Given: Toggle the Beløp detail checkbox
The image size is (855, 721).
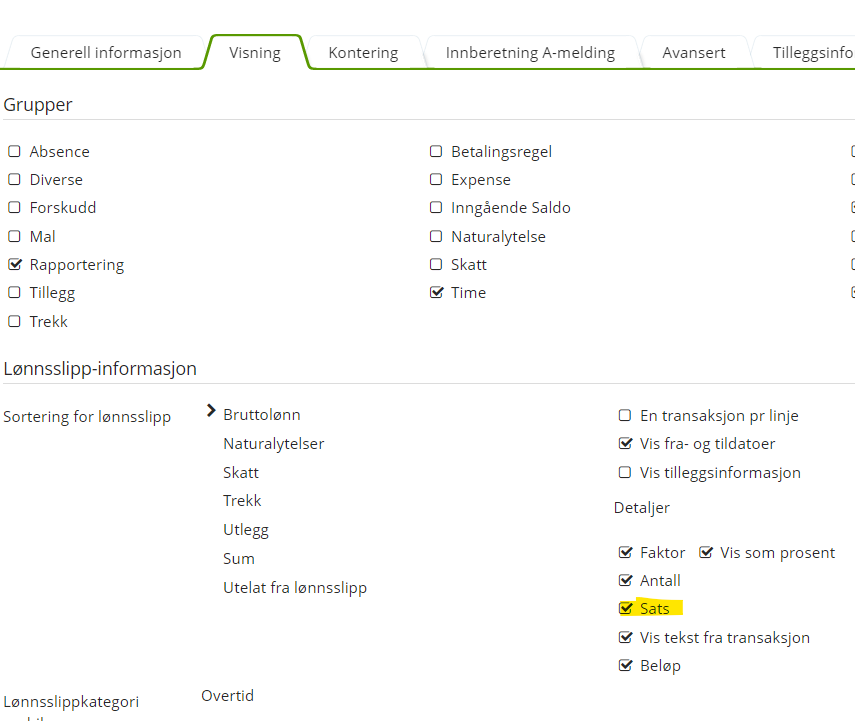Looking at the screenshot, I should [626, 666].
